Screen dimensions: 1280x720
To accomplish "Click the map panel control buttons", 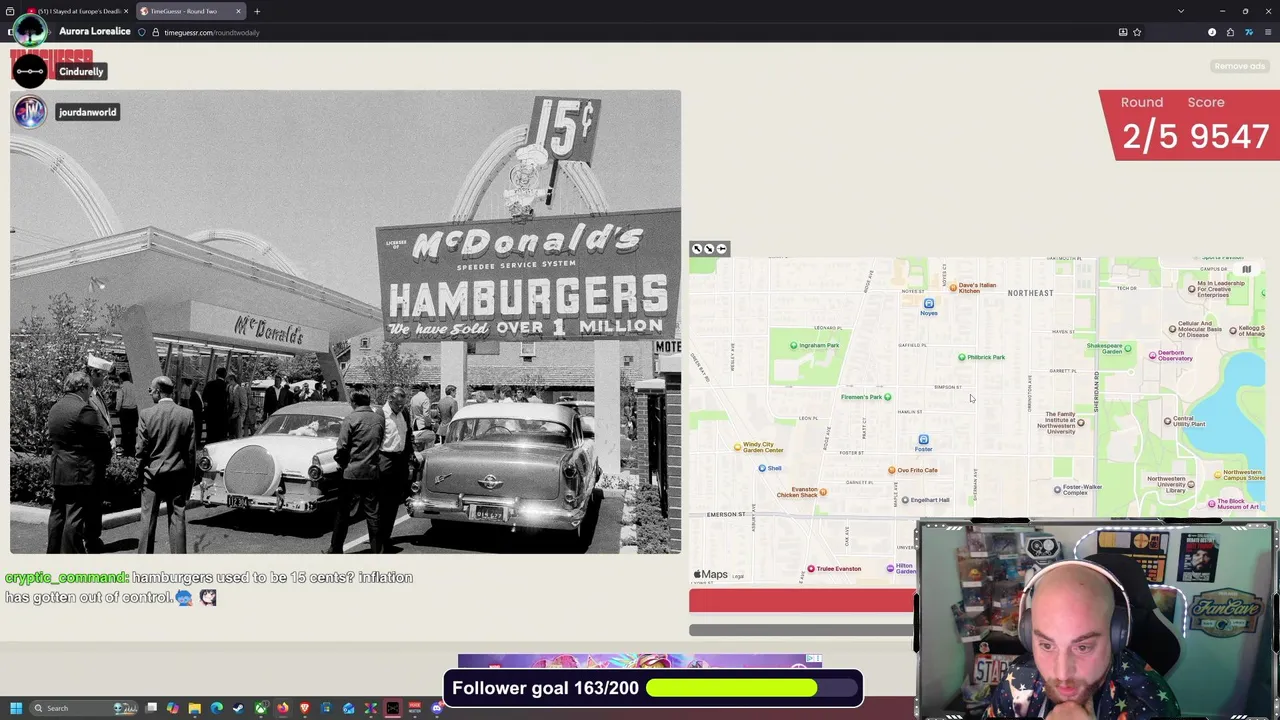I will coord(709,249).
